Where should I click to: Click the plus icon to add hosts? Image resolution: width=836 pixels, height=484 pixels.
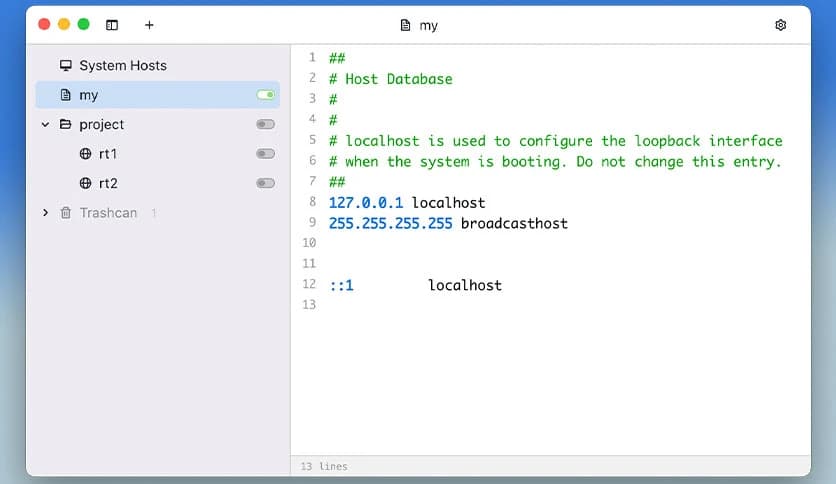(x=149, y=25)
